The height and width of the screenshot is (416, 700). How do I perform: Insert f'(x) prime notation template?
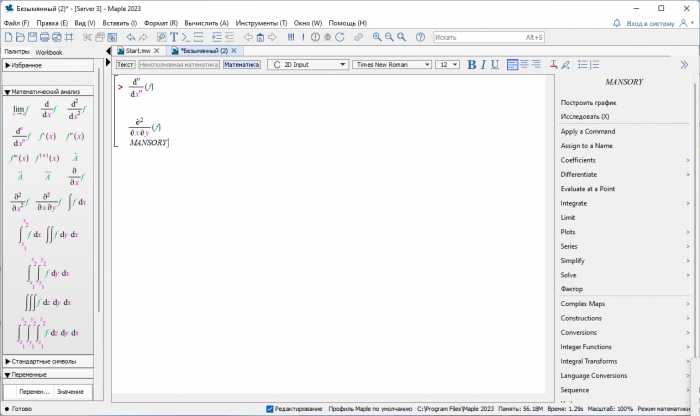[x=47, y=136]
